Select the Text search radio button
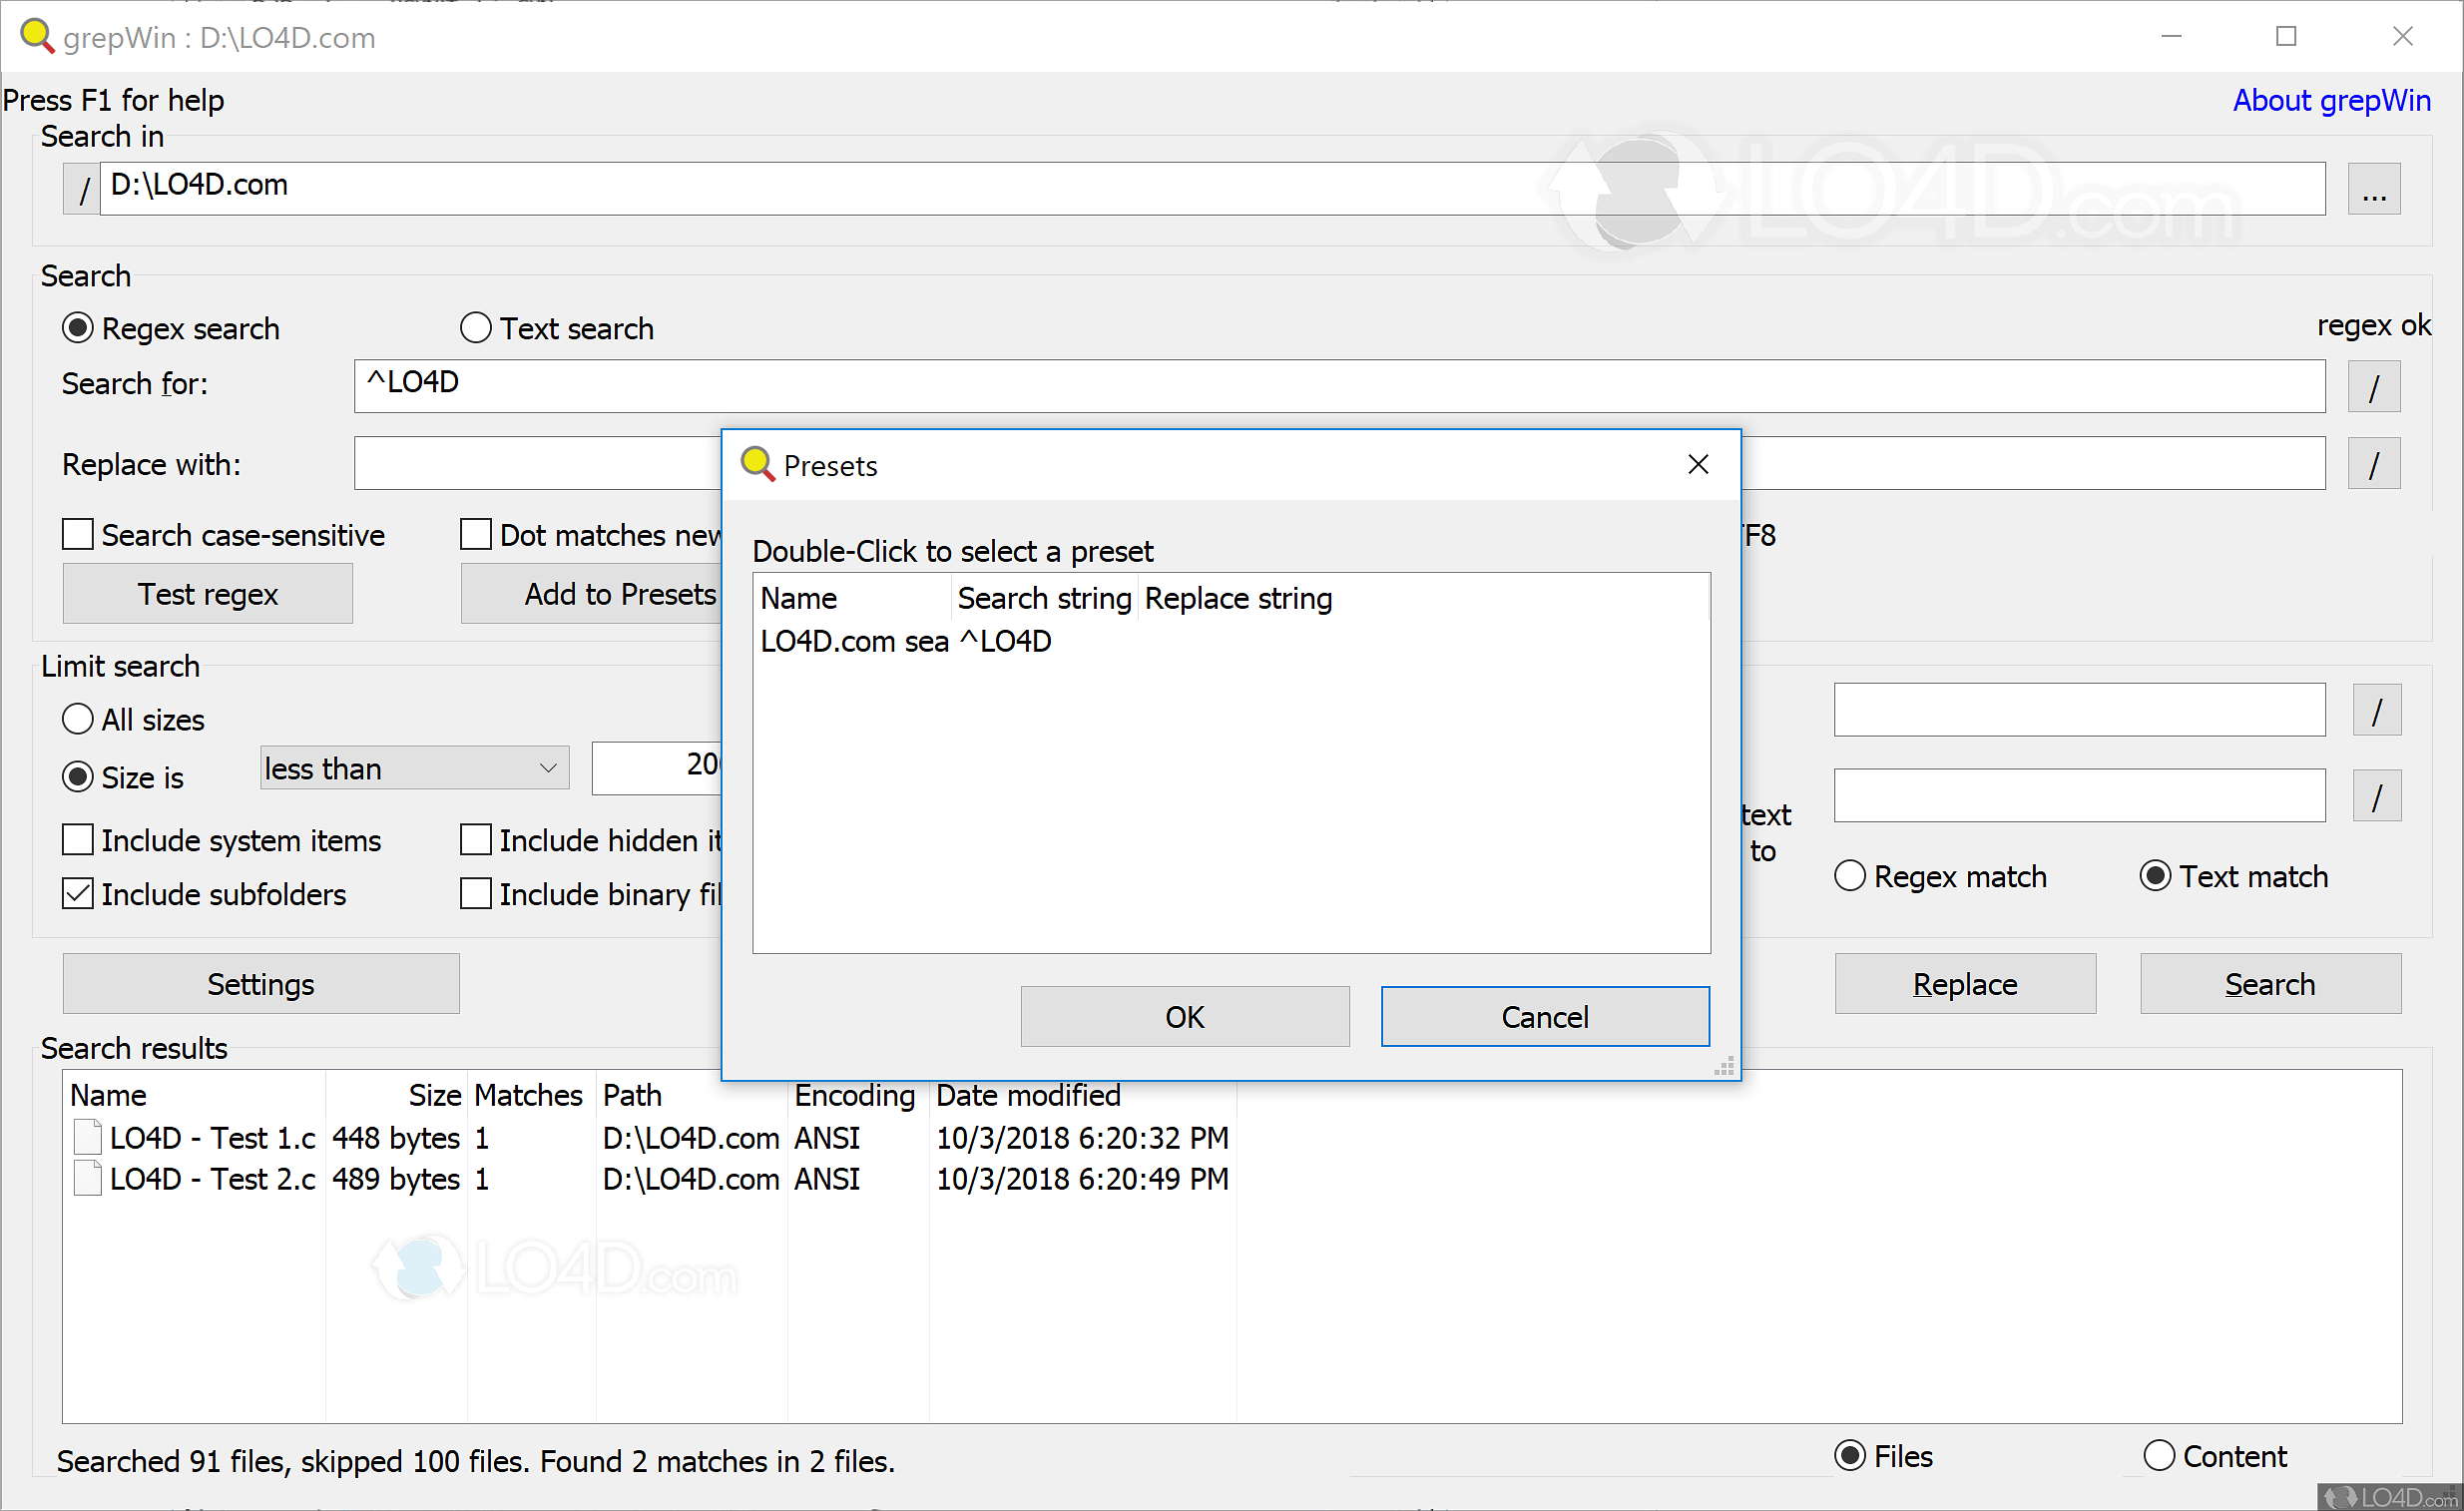Screen dimensions: 2464x1511 [x=476, y=328]
